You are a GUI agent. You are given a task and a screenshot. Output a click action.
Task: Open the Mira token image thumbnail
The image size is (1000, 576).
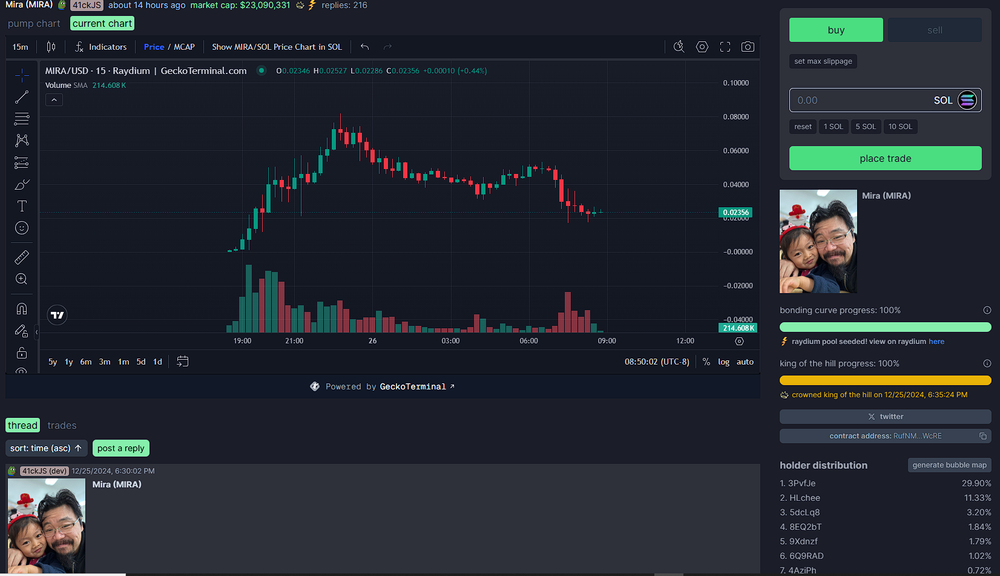click(818, 241)
